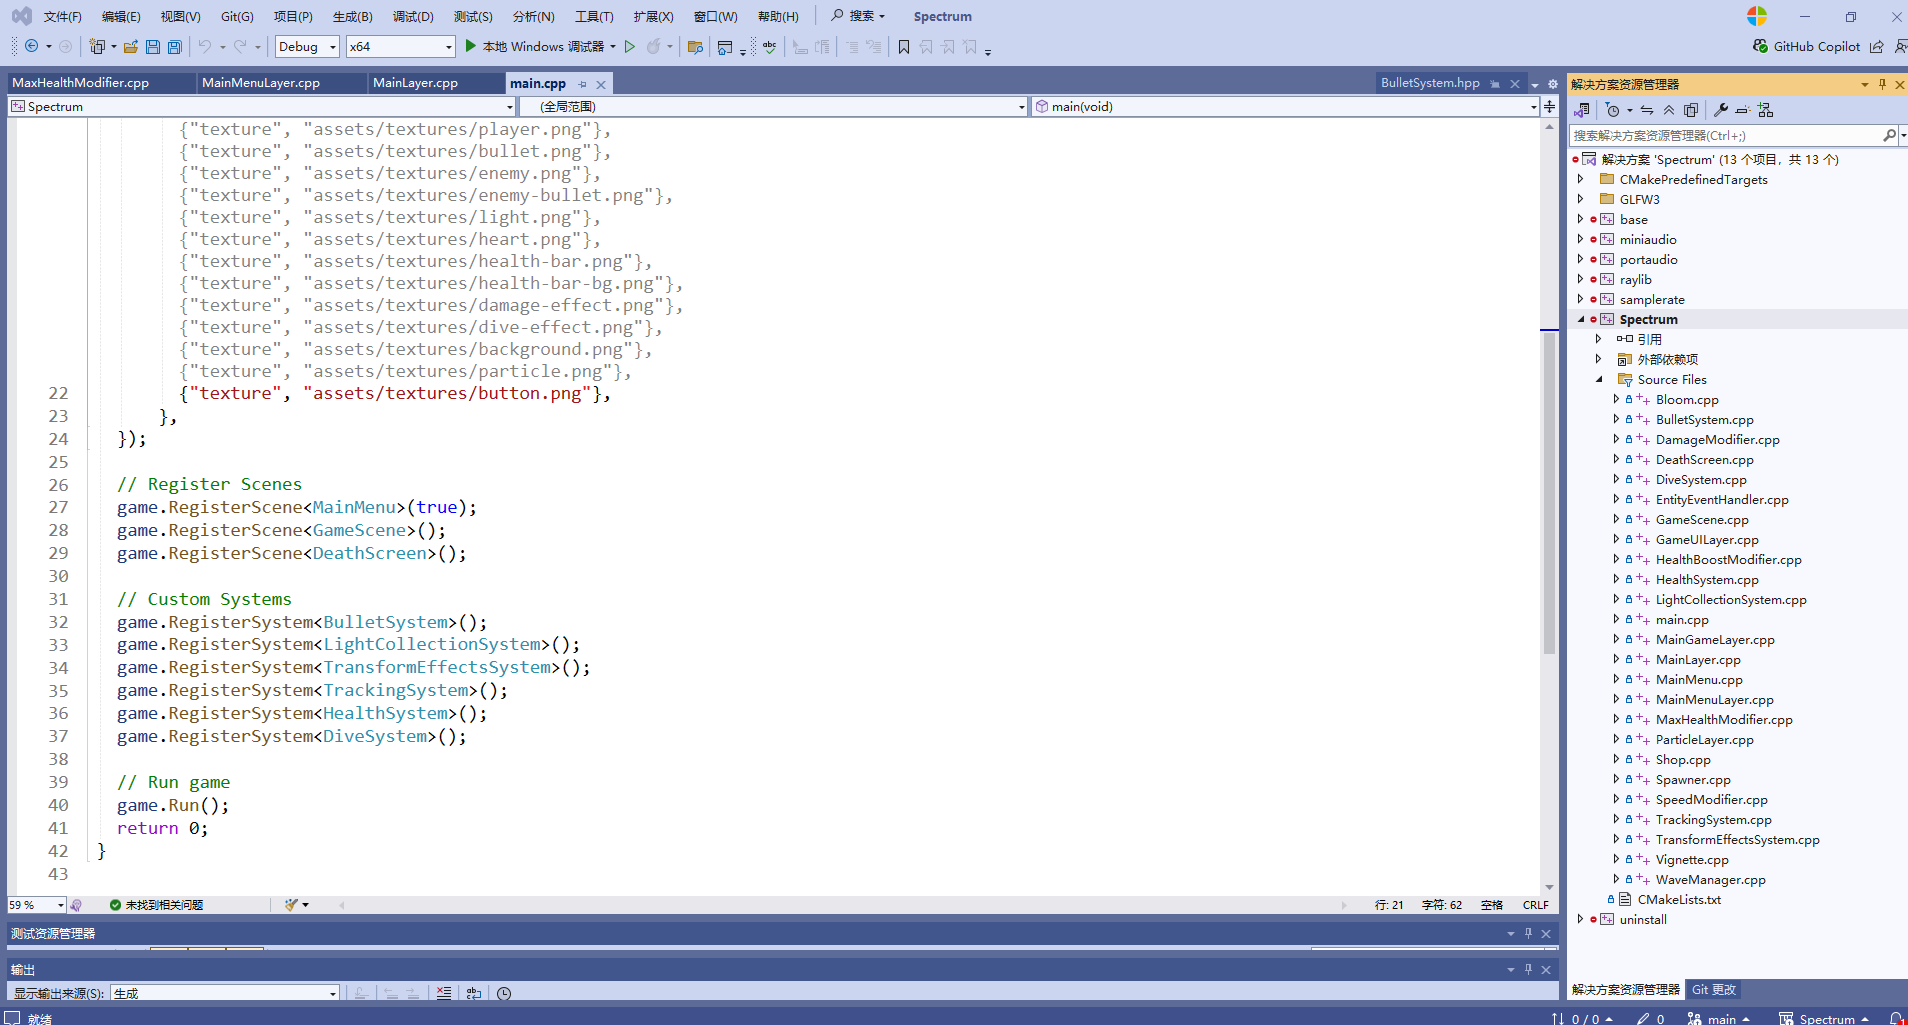Click the undo arrow icon
This screenshot has height=1025, width=1908.
(x=205, y=46)
